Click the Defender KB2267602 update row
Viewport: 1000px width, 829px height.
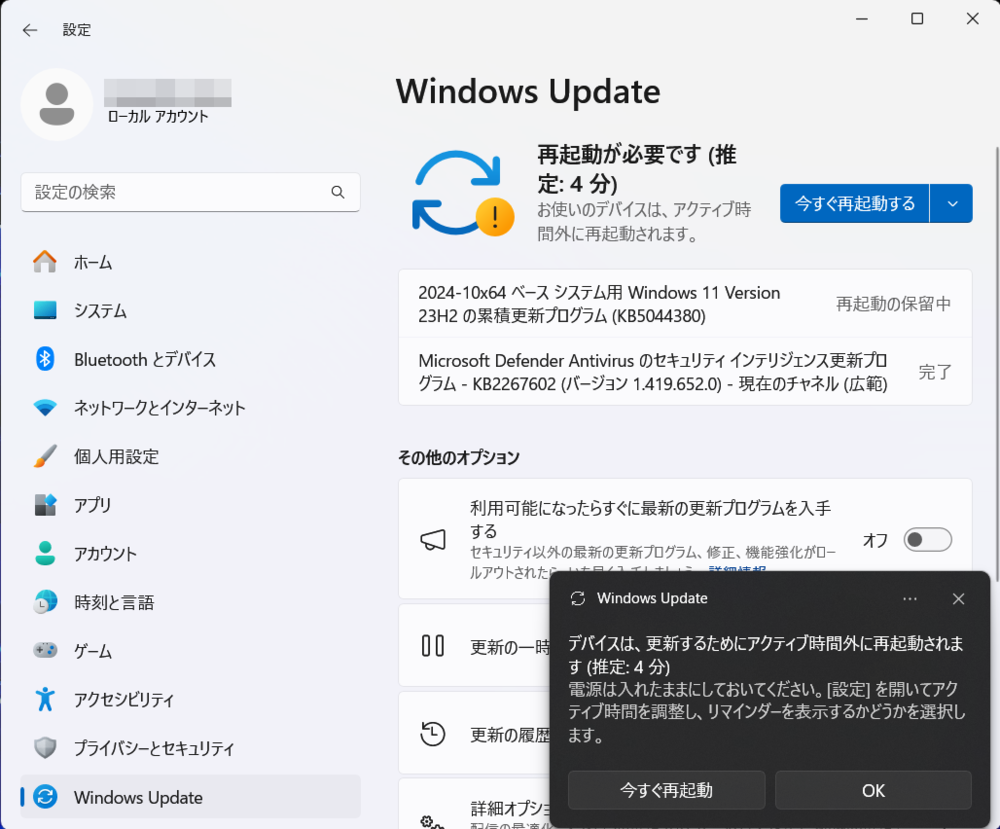coord(685,372)
